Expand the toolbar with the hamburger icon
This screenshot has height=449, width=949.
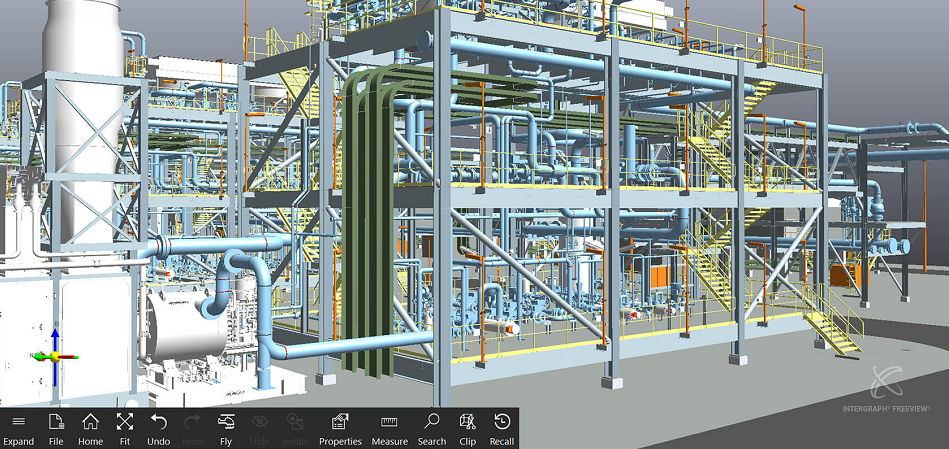coord(18,427)
